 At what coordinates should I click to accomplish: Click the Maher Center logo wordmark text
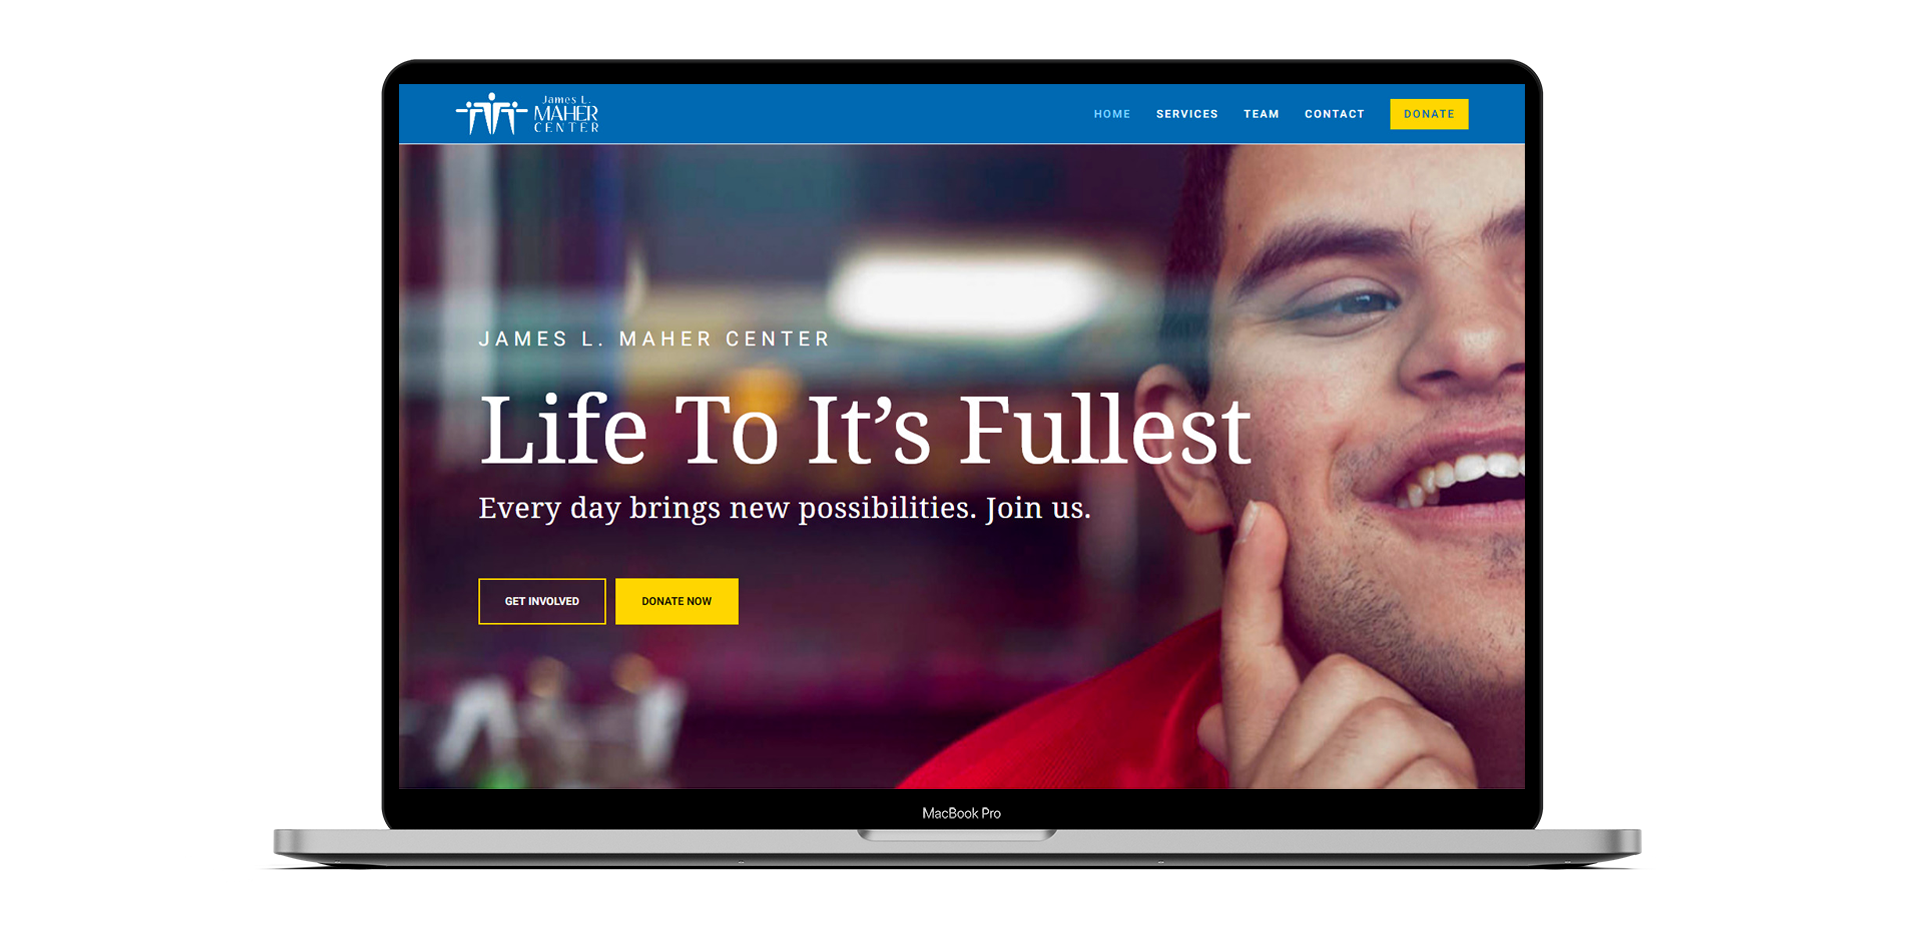click(x=566, y=114)
